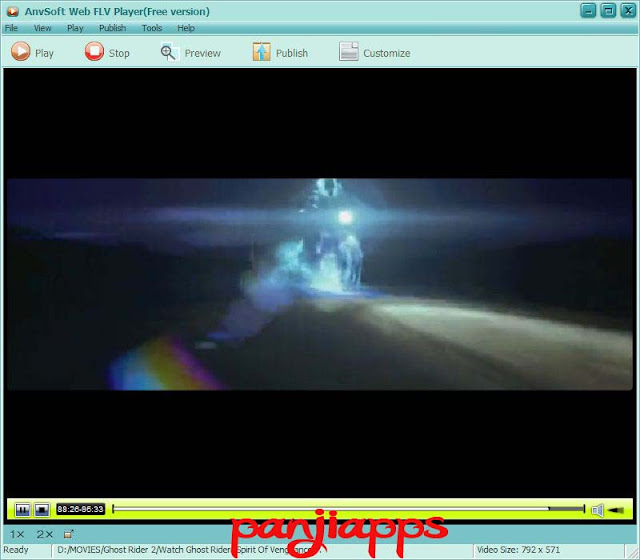Open the Tools menu

point(152,28)
